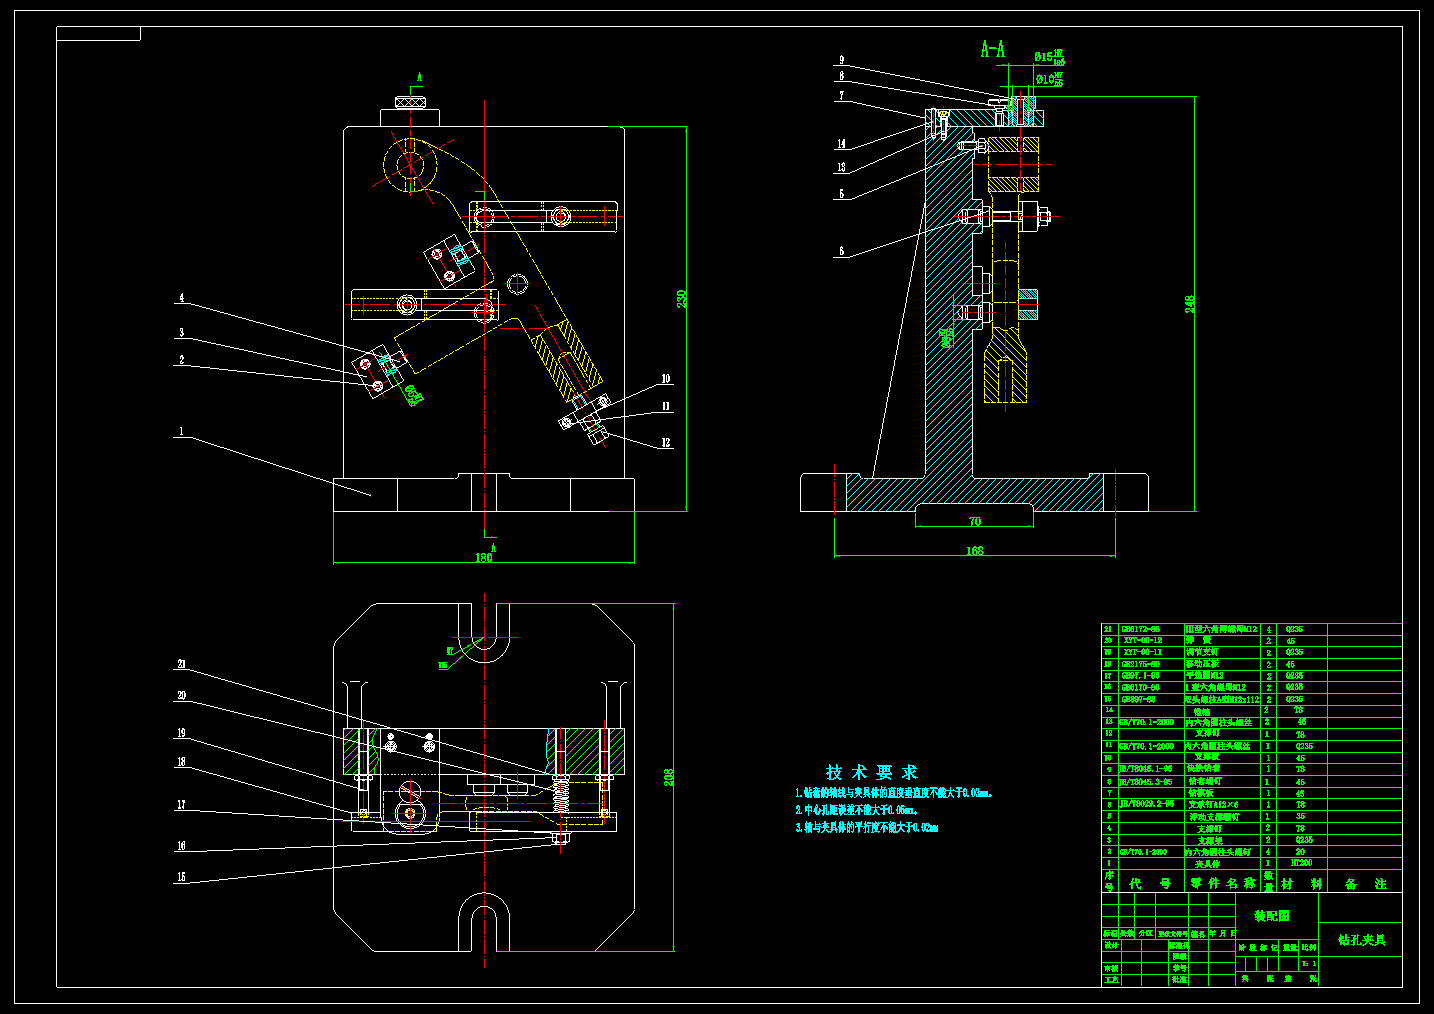Click the 'Ø15' fit dimension text
Screen dimensions: 1434x1014
point(1049,58)
